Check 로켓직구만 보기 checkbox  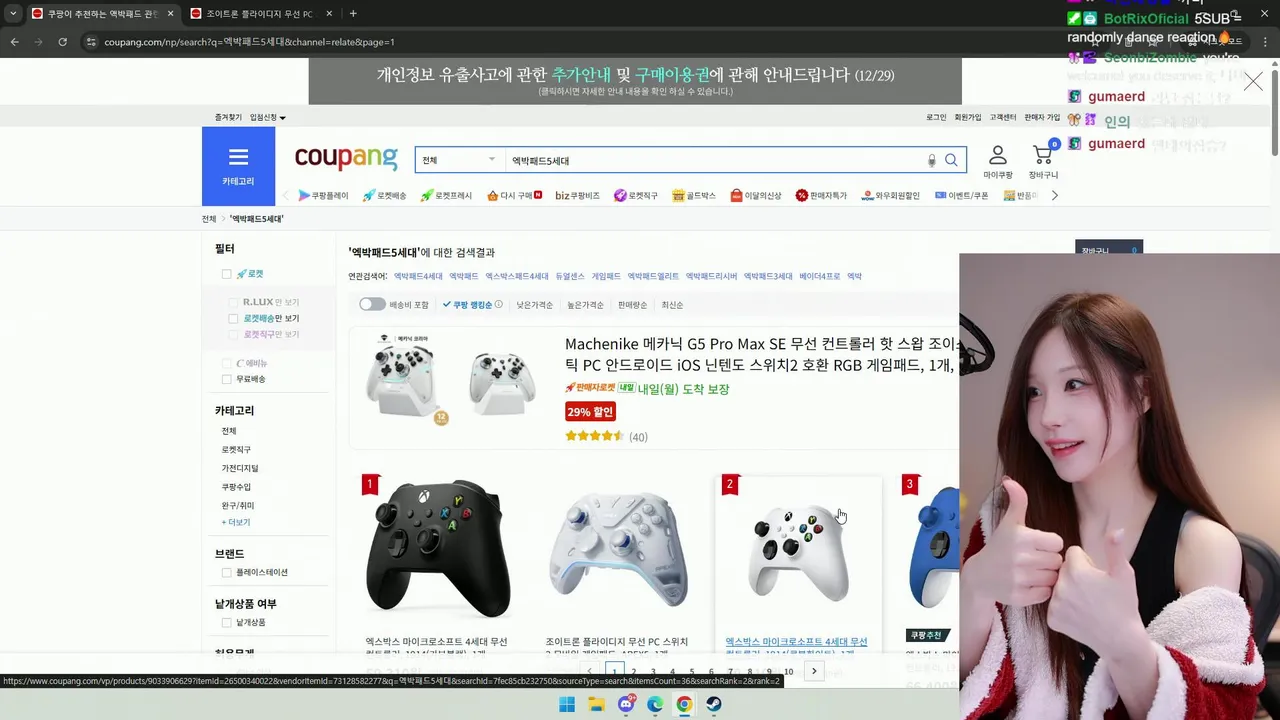click(233, 334)
